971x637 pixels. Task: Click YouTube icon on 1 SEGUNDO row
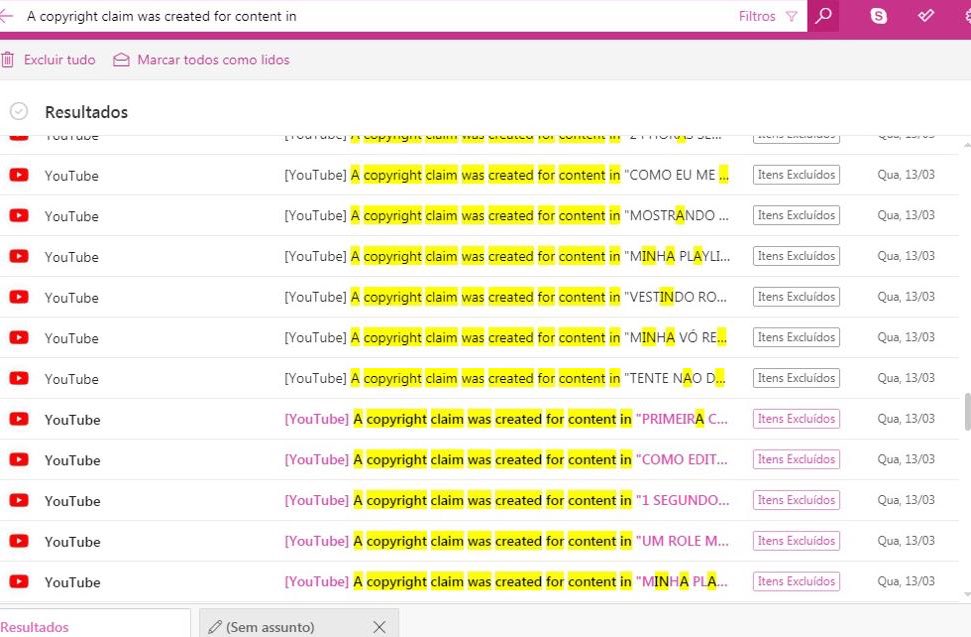[19, 500]
